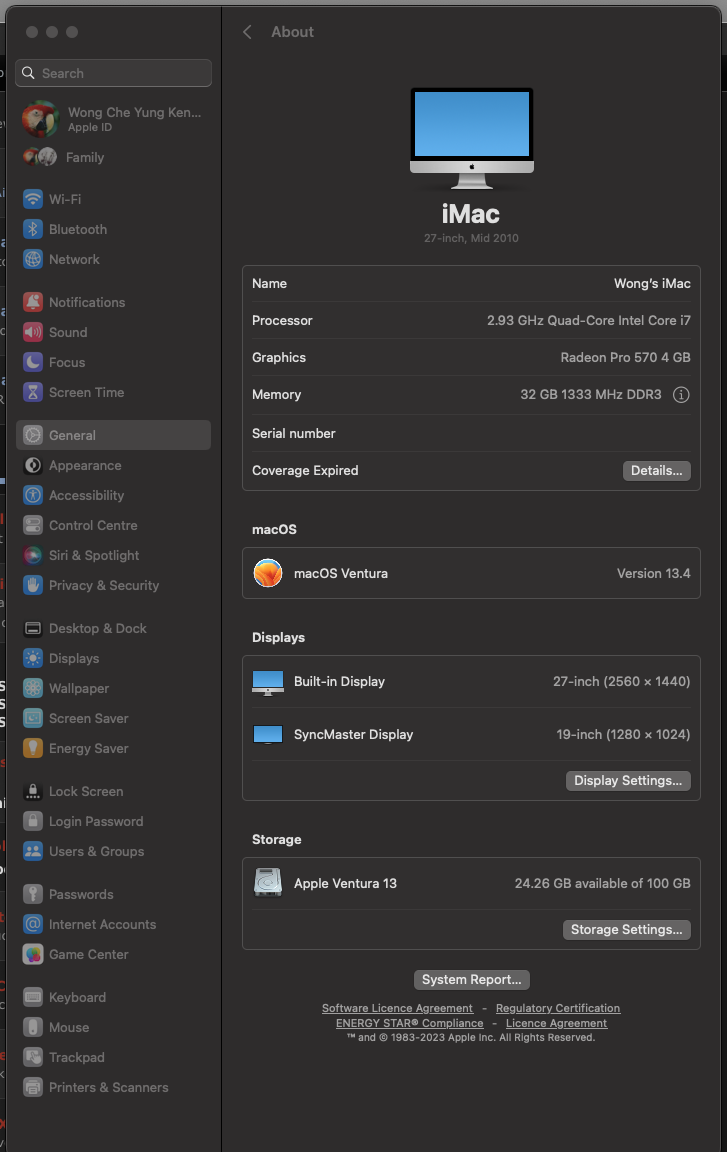Screen dimensions: 727x1152
Task: Open Privacy & Security hand icon
Action: coord(32,586)
